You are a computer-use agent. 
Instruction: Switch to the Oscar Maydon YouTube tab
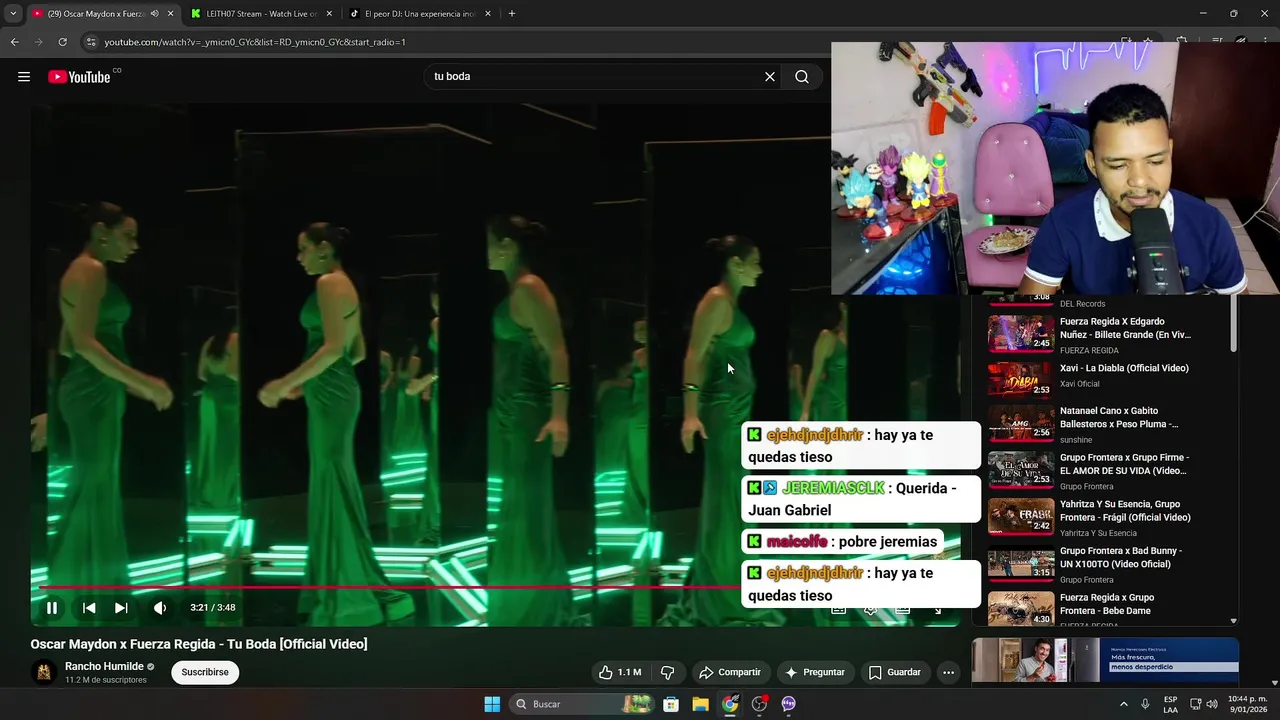(x=90, y=14)
